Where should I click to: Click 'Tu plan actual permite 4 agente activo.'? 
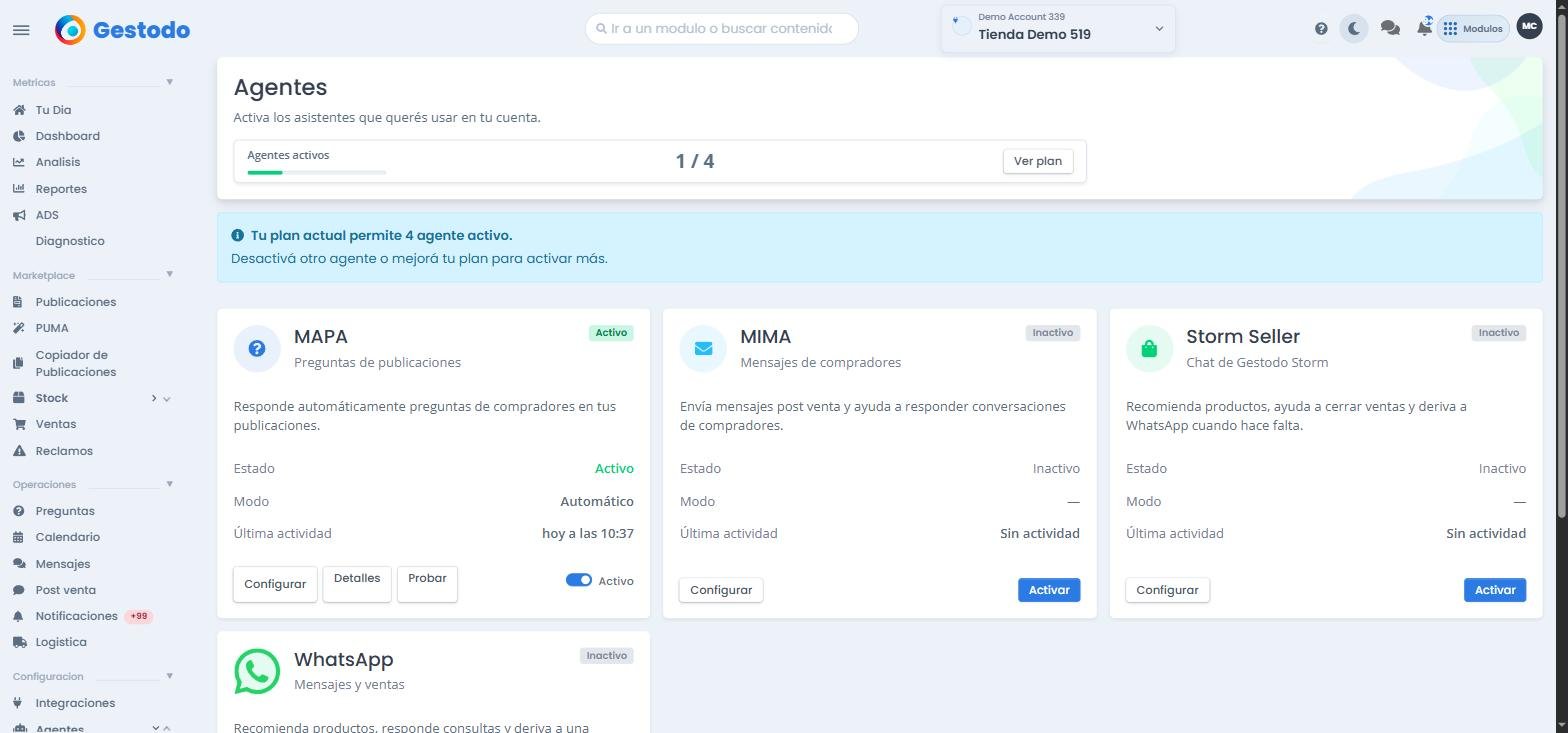[381, 235]
